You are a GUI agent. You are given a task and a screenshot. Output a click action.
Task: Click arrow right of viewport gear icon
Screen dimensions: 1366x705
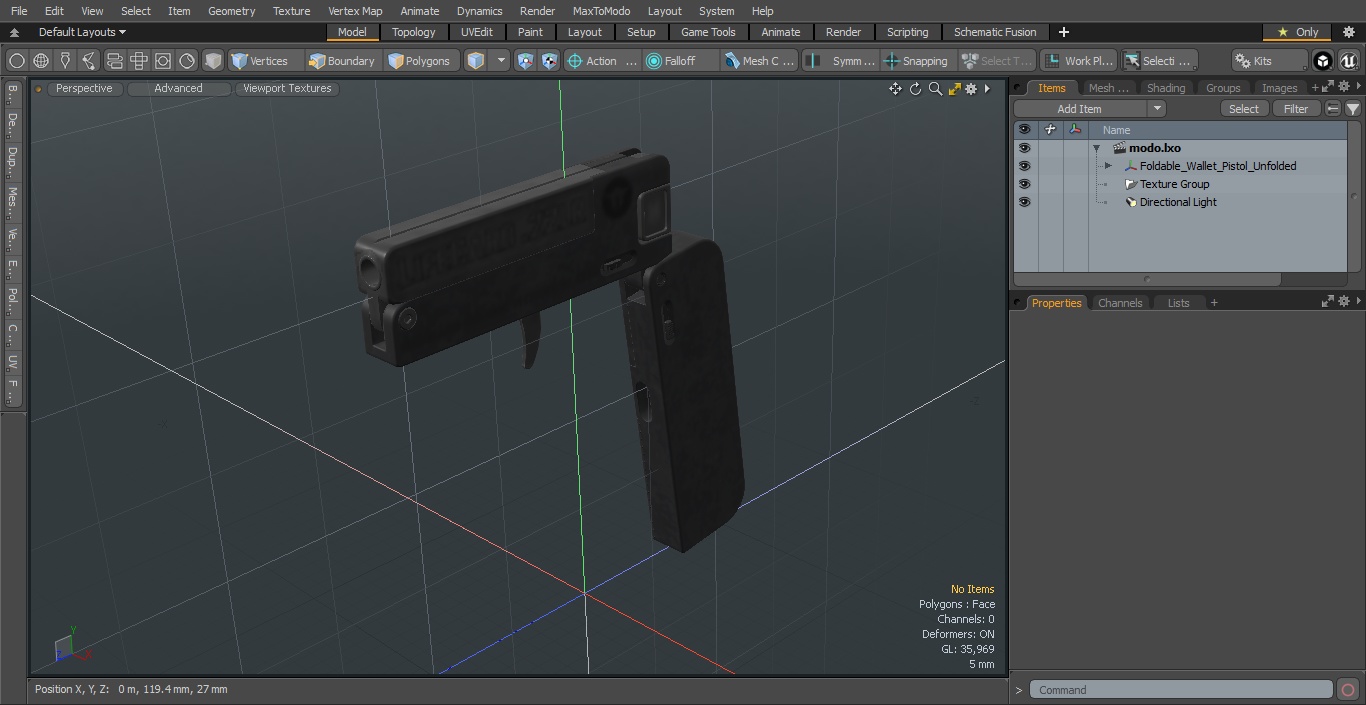[987, 89]
